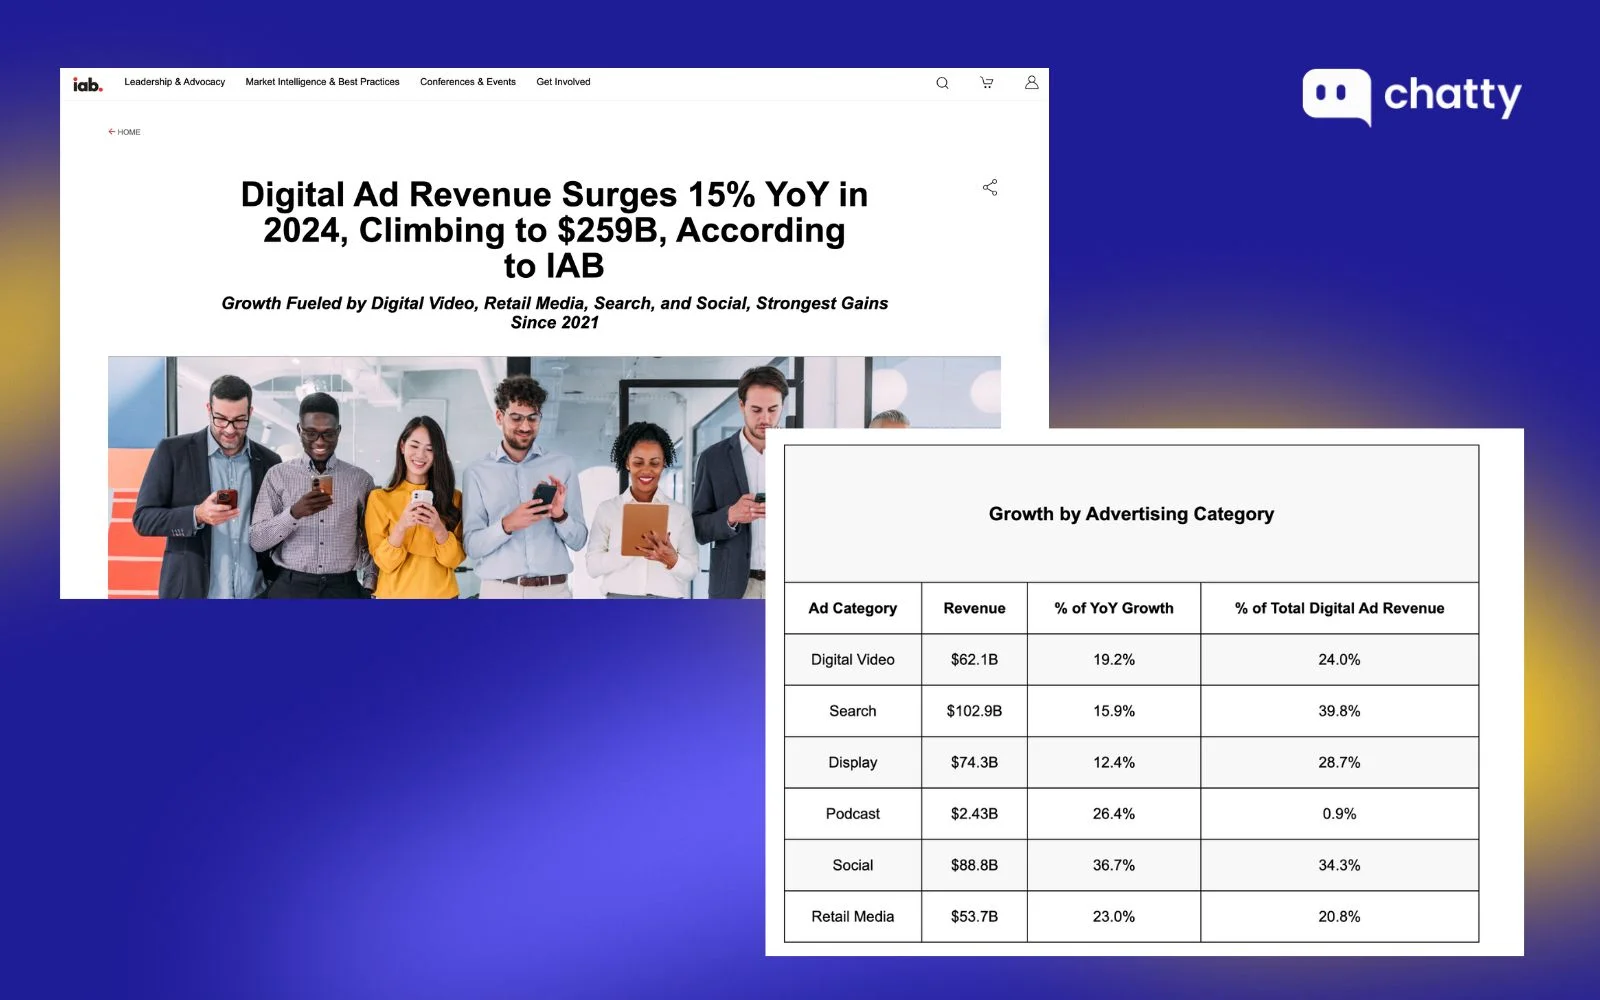Click the Digital Video row label
The width and height of the screenshot is (1600, 1000).
click(853, 660)
